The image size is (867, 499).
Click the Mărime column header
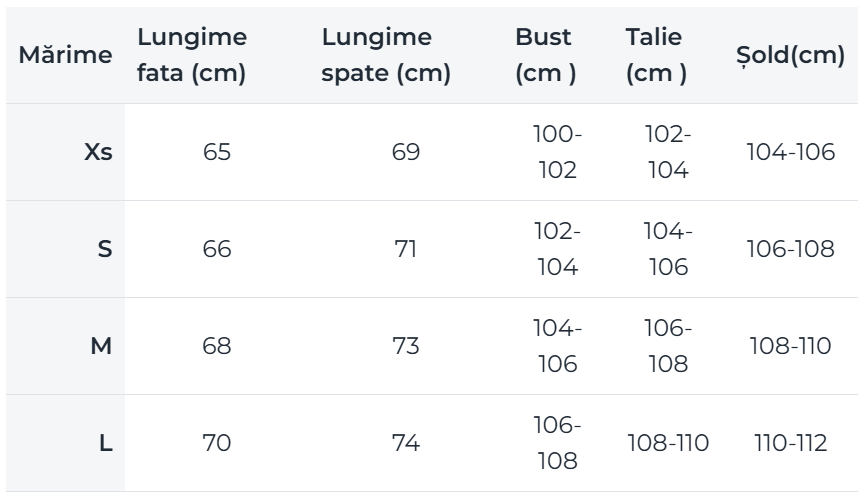[x=65, y=55]
